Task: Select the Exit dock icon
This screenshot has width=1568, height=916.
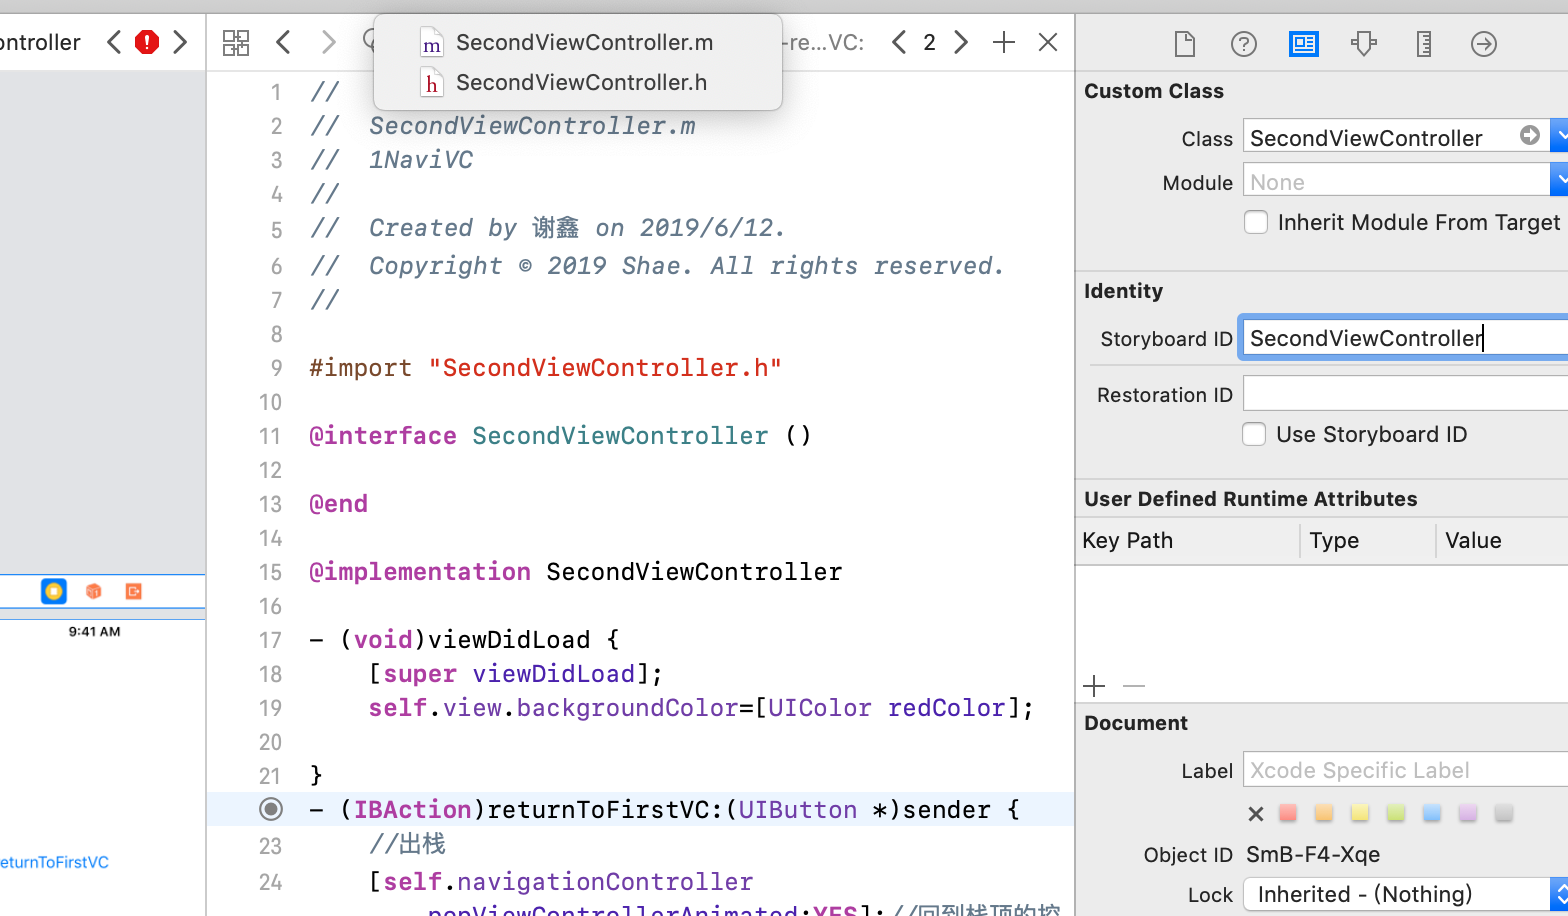Action: click(x=134, y=591)
